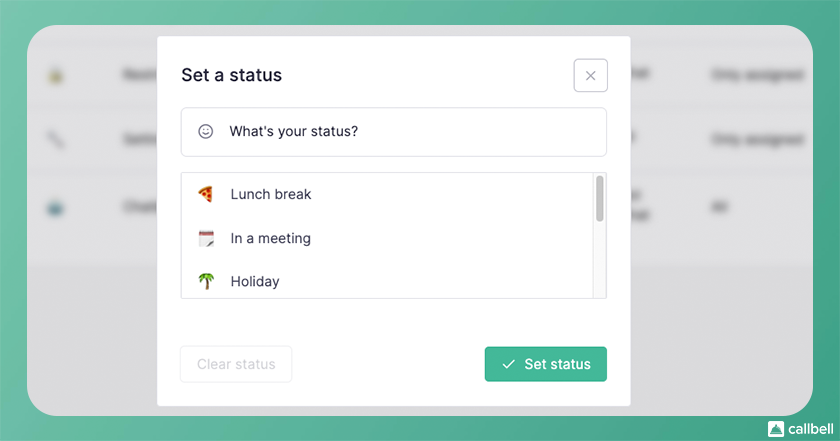Viewport: 840px width, 441px height.
Task: Click the Callbell logo icon
Action: [x=776, y=428]
